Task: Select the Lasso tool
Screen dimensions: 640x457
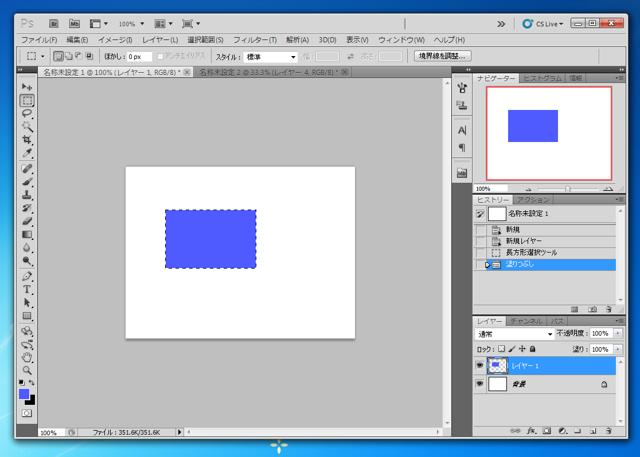Action: (27, 114)
